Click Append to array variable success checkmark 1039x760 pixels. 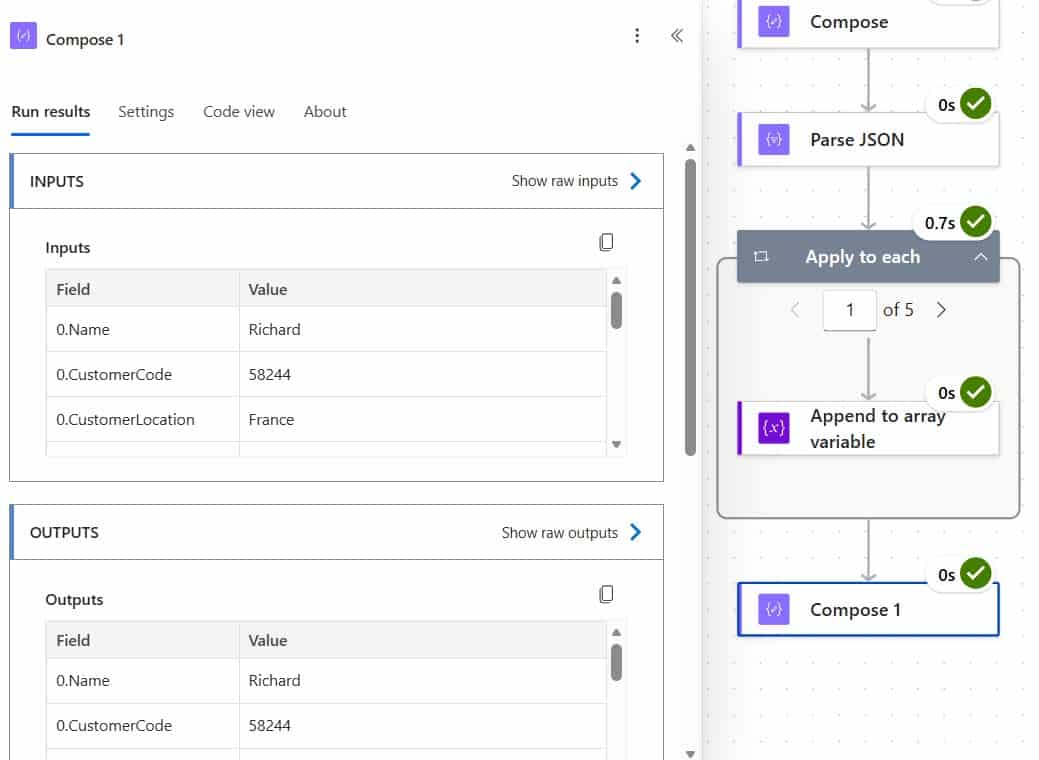(975, 392)
